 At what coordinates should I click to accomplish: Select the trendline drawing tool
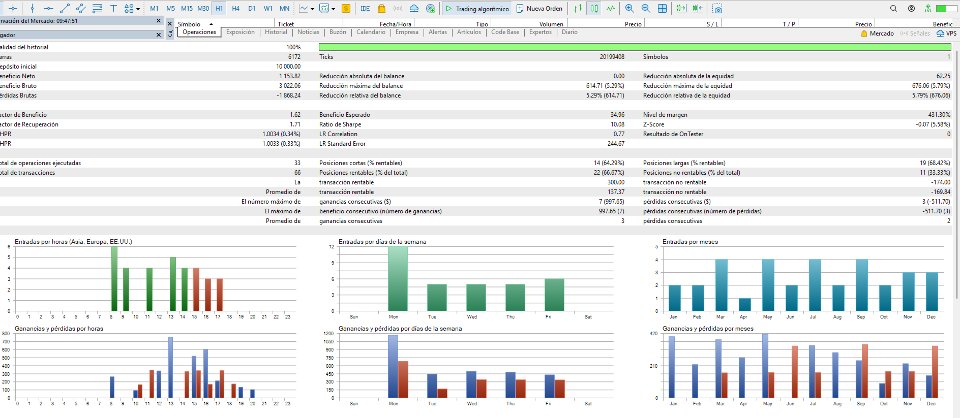click(x=65, y=9)
